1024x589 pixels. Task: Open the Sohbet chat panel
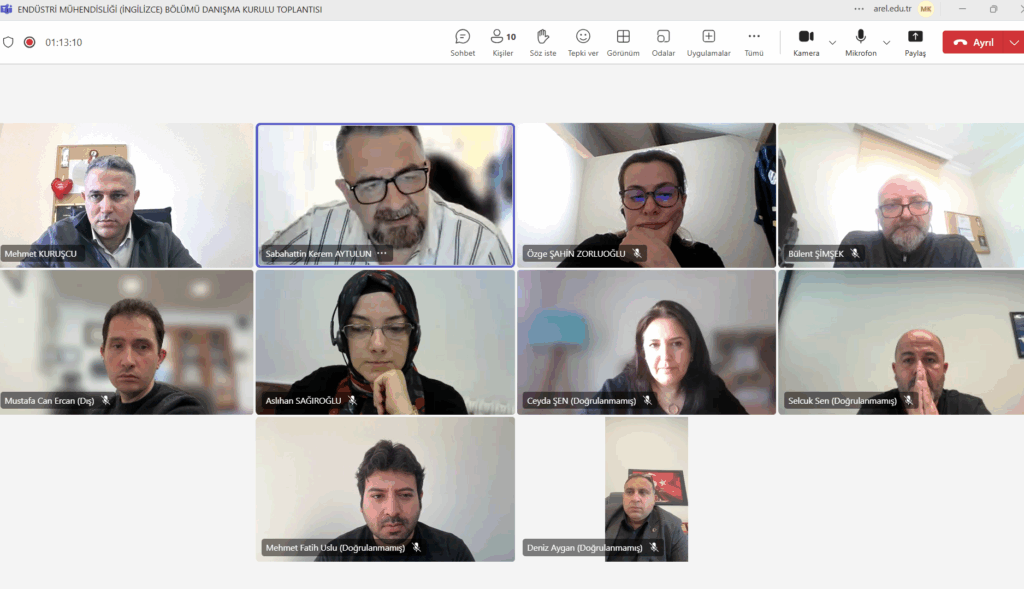click(x=462, y=42)
